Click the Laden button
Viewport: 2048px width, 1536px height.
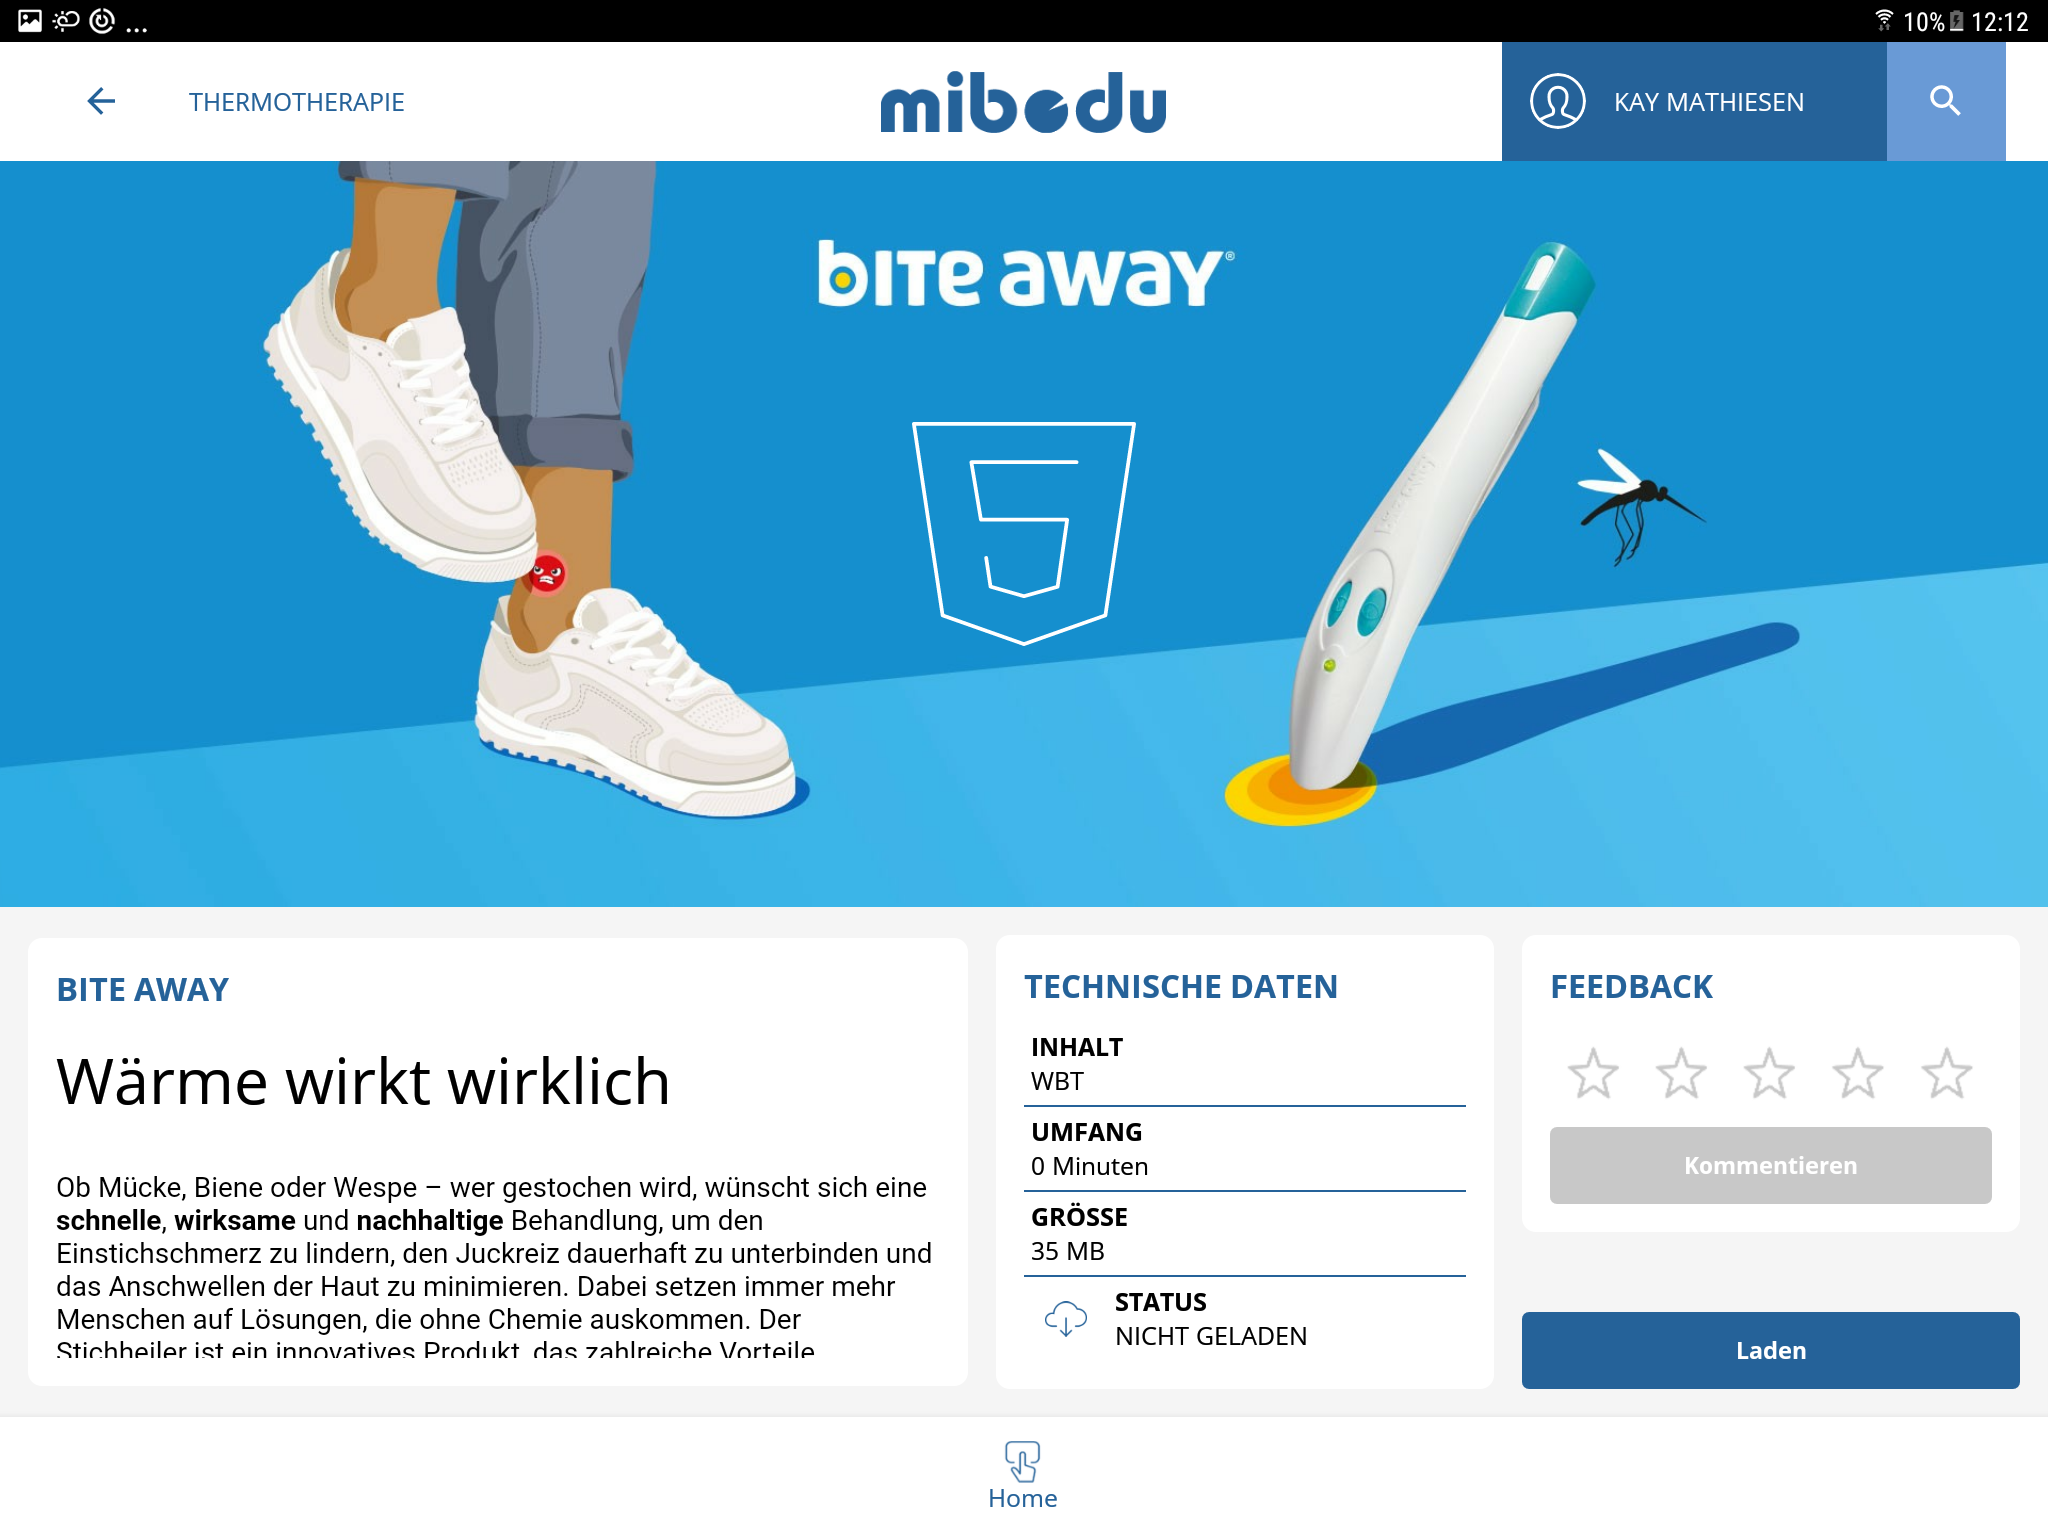point(1770,1350)
